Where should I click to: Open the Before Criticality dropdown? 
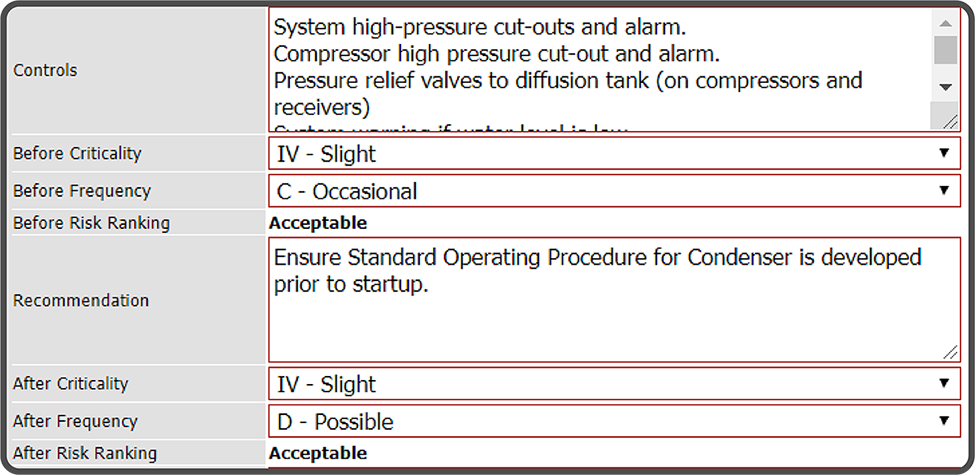pos(614,154)
